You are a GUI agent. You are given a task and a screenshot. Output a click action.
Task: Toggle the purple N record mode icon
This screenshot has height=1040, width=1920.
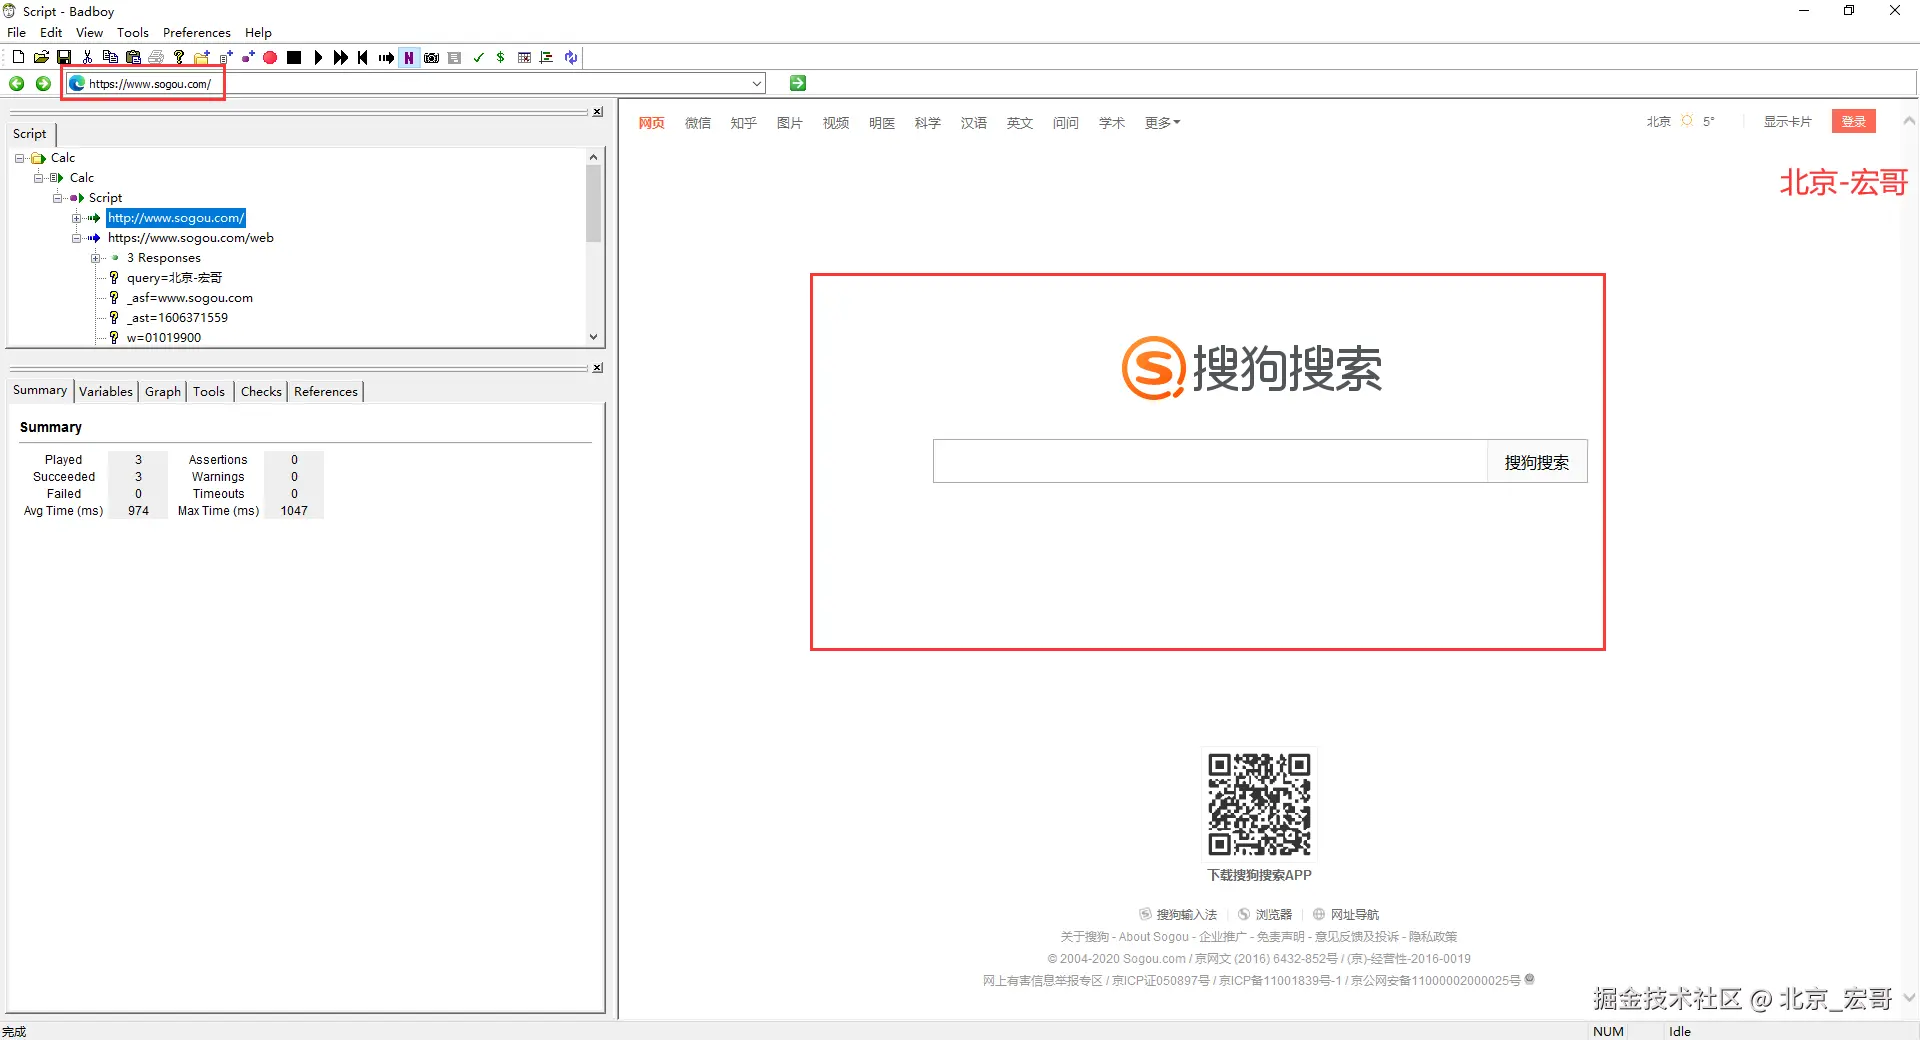click(x=409, y=58)
